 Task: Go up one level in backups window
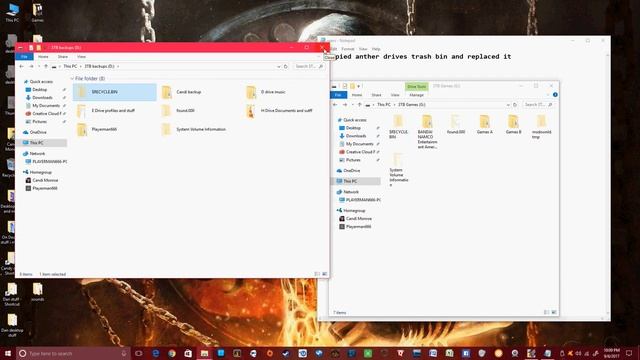tap(46, 66)
